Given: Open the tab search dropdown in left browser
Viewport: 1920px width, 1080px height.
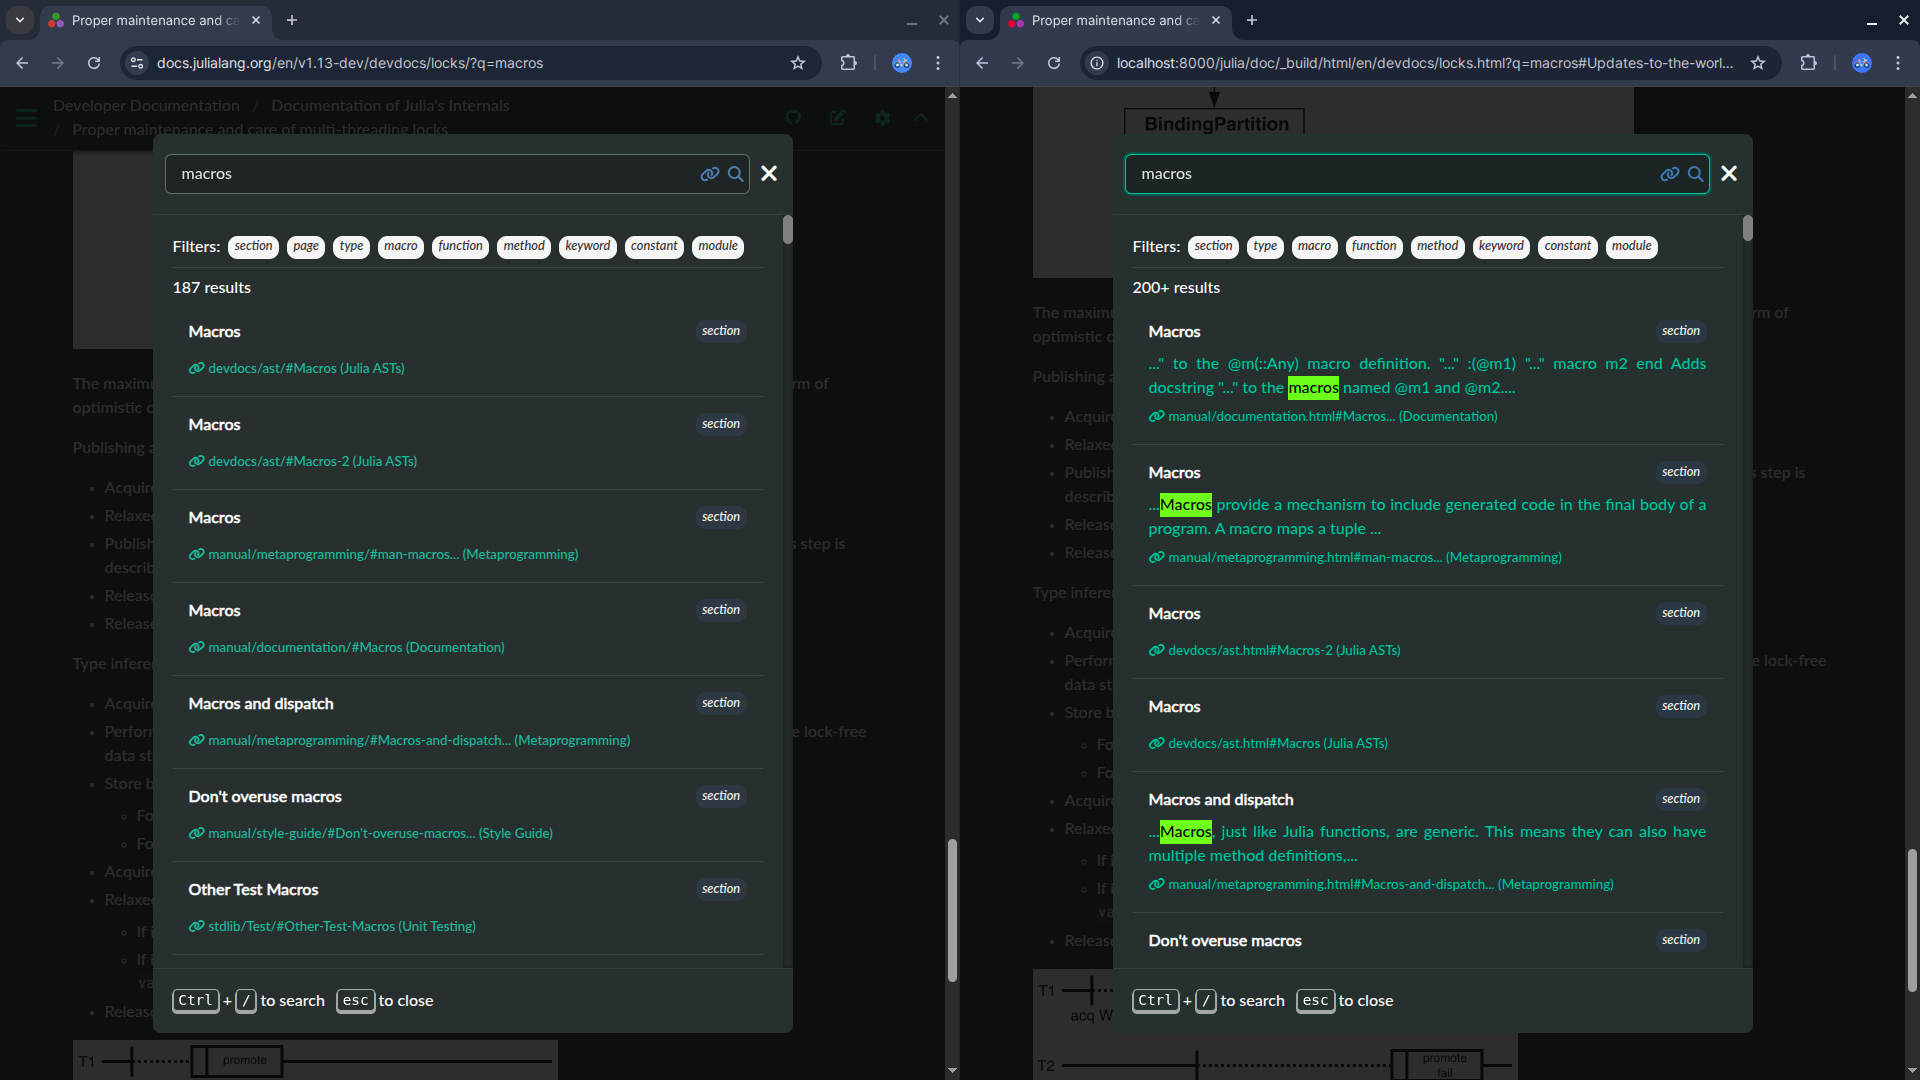Looking at the screenshot, I should [20, 20].
